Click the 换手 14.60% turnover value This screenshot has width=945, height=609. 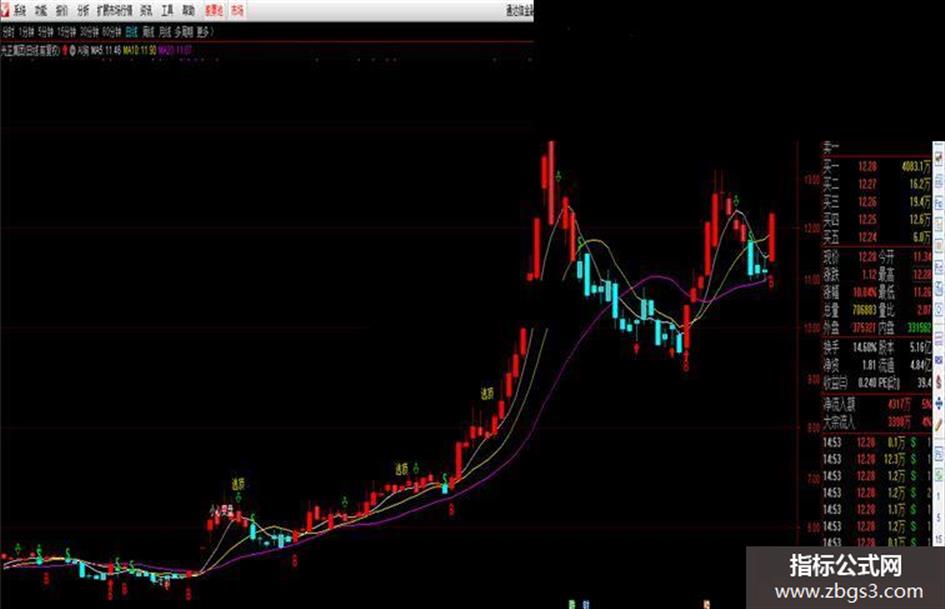(864, 347)
